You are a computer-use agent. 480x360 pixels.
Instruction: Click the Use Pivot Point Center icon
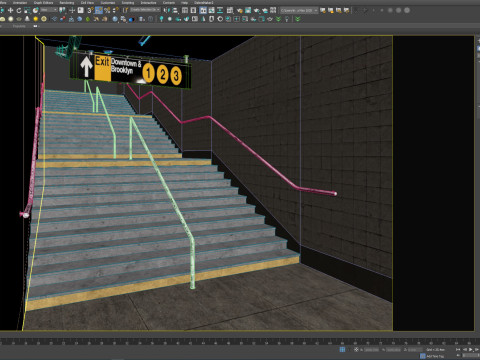click(x=62, y=10)
